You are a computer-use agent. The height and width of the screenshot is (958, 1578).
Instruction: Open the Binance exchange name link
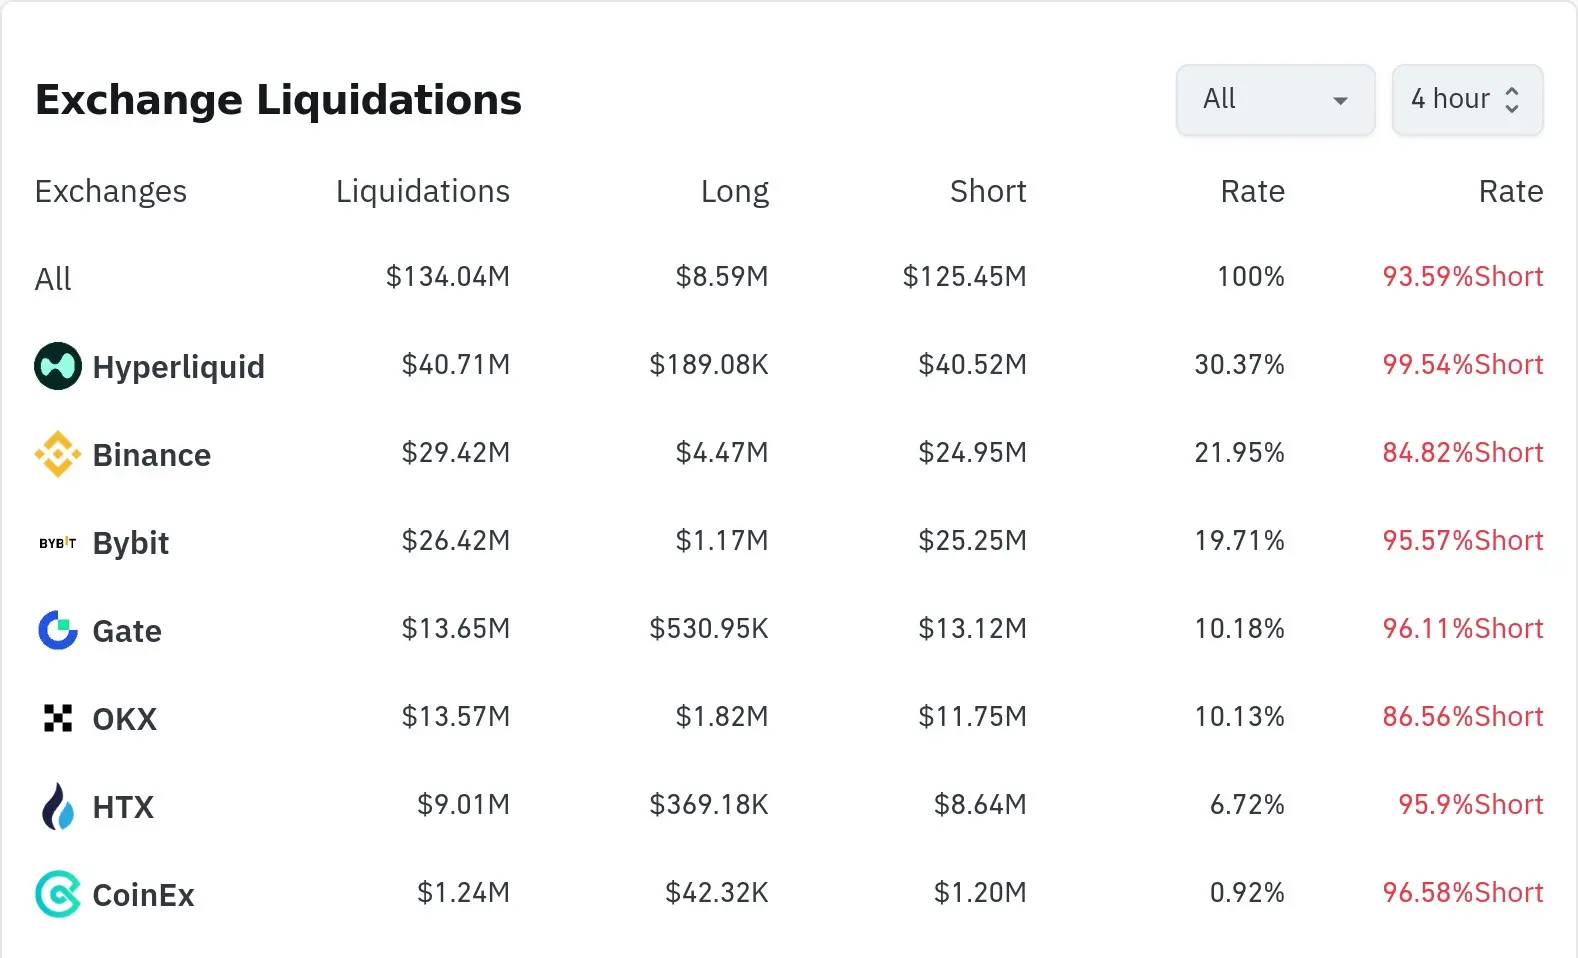[151, 455]
